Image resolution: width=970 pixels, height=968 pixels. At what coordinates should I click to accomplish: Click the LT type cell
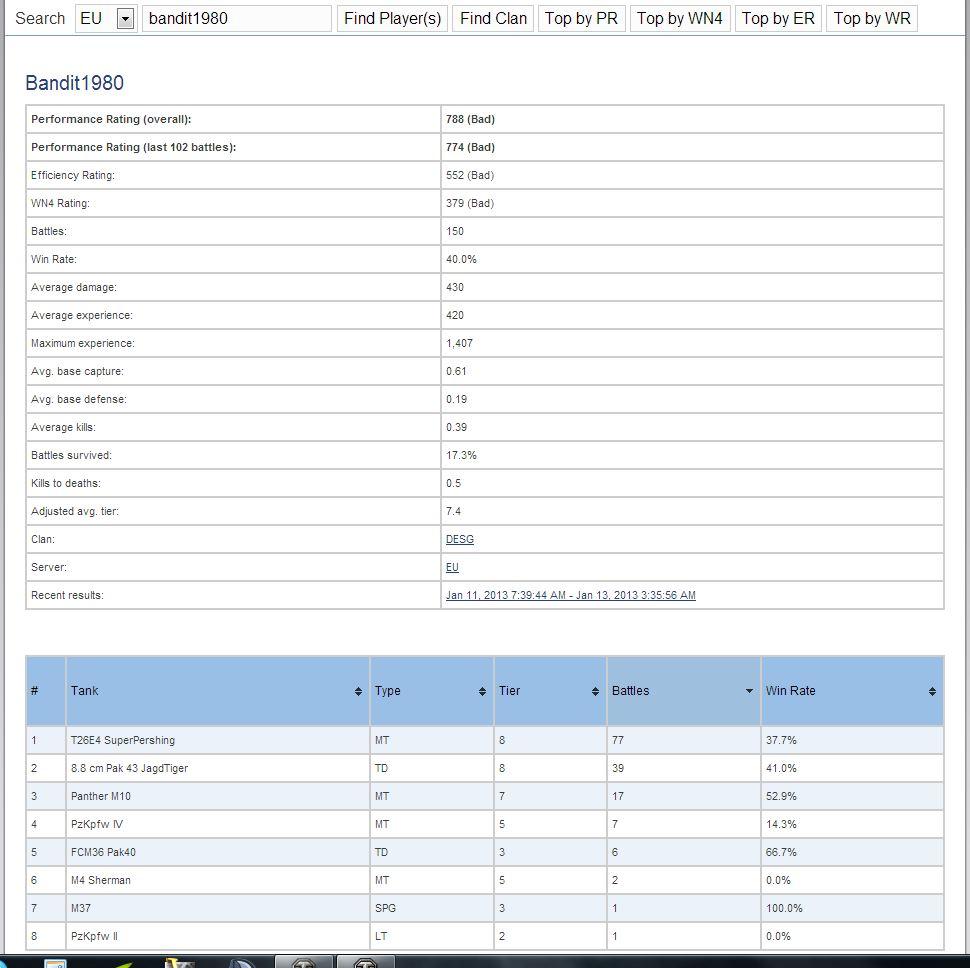[432, 936]
